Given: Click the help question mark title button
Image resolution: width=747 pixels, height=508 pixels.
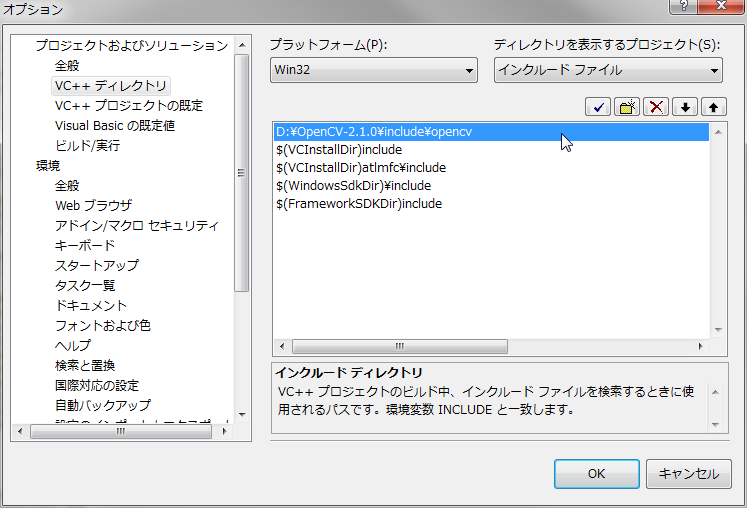Looking at the screenshot, I should coord(684,6).
